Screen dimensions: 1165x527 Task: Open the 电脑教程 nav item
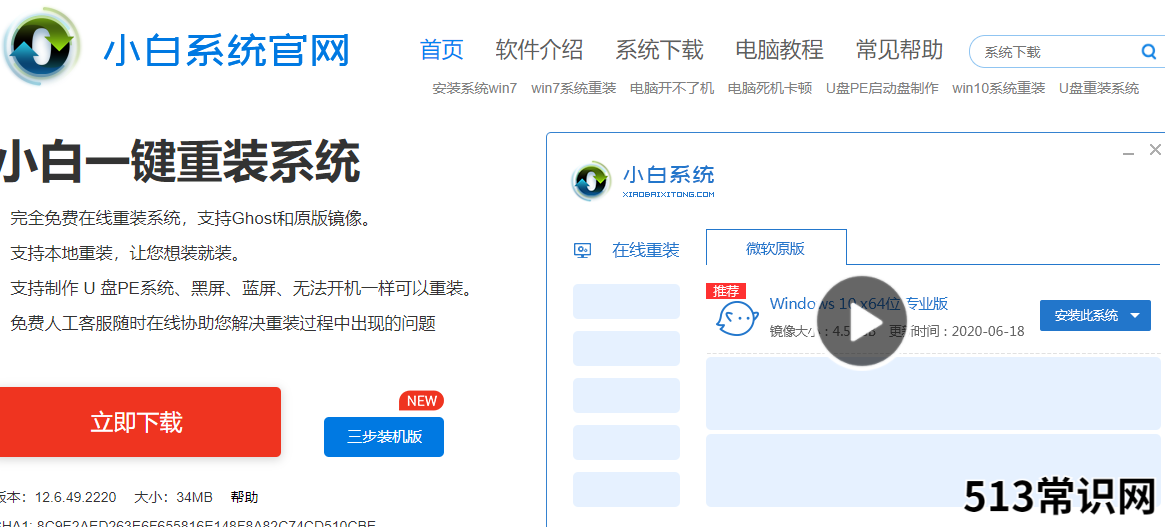tap(779, 51)
